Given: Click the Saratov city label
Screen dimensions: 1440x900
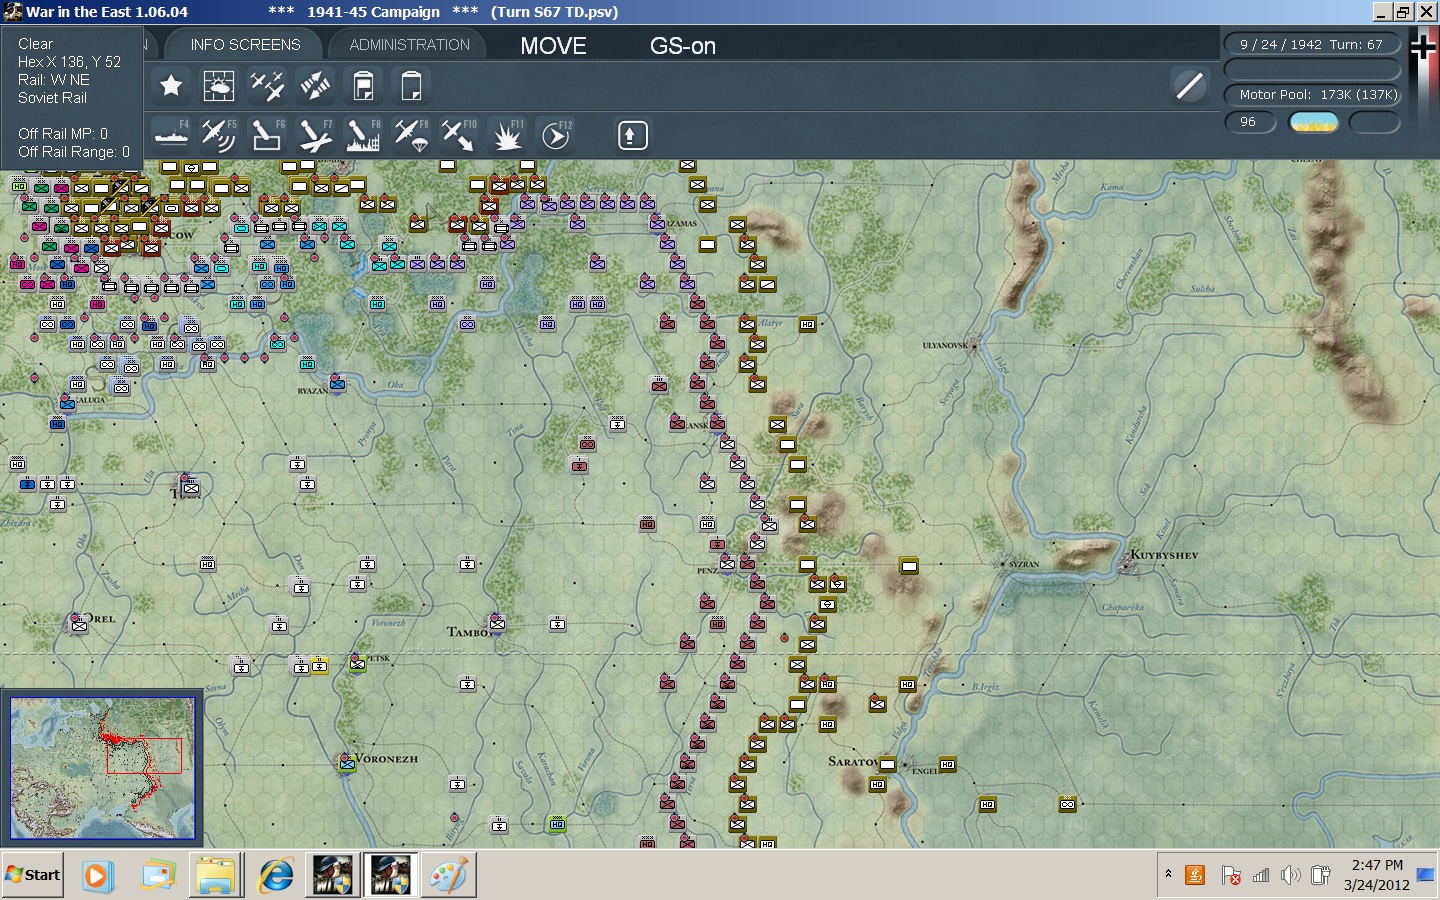Looking at the screenshot, I should click(852, 762).
